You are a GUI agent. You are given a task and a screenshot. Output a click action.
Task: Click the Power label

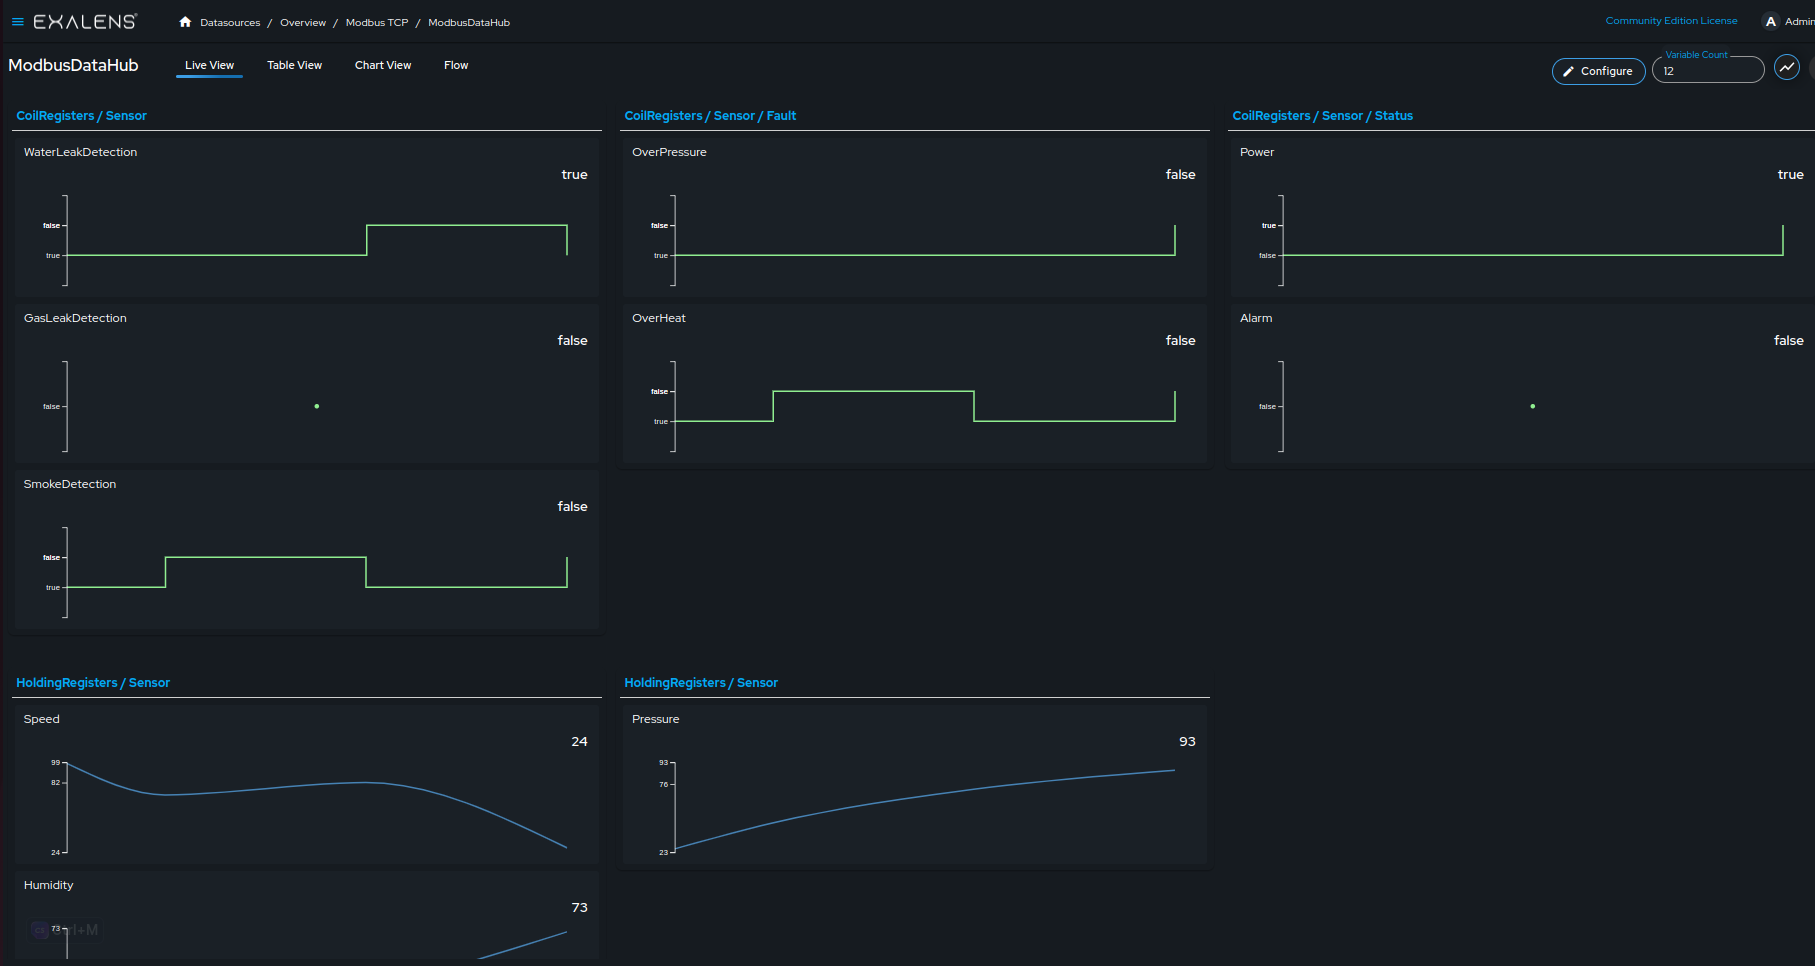(x=1257, y=152)
